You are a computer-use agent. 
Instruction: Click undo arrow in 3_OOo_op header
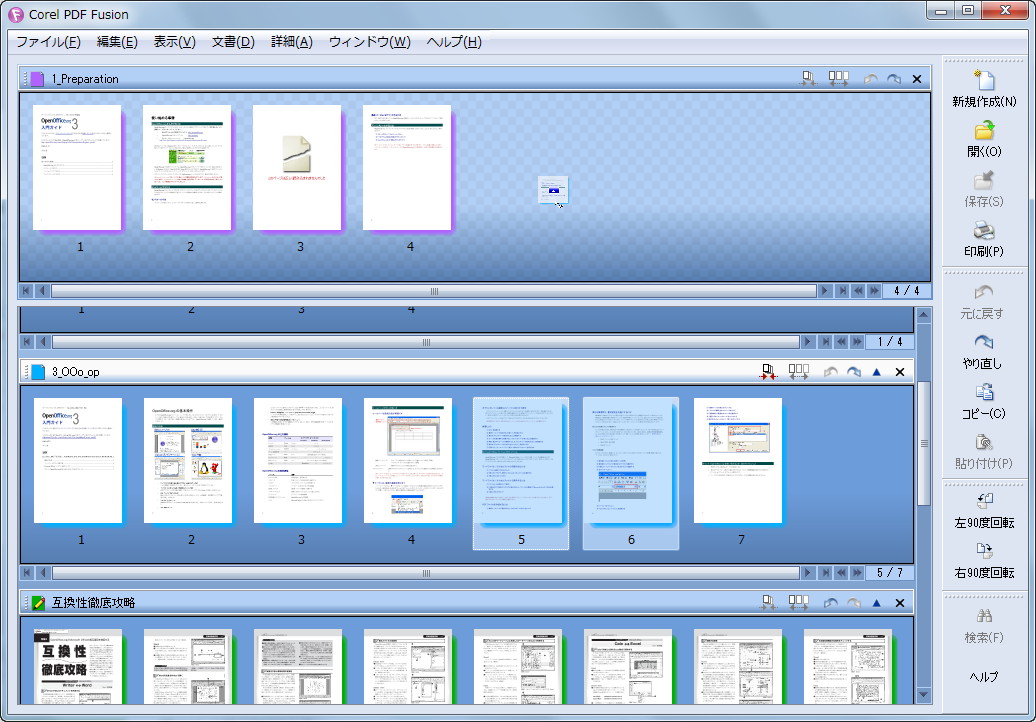[x=831, y=372]
